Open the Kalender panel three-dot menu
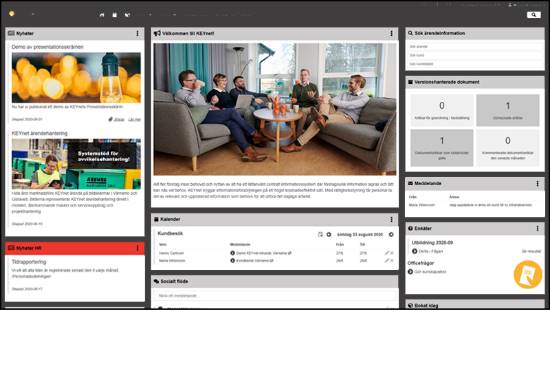 [x=391, y=220]
